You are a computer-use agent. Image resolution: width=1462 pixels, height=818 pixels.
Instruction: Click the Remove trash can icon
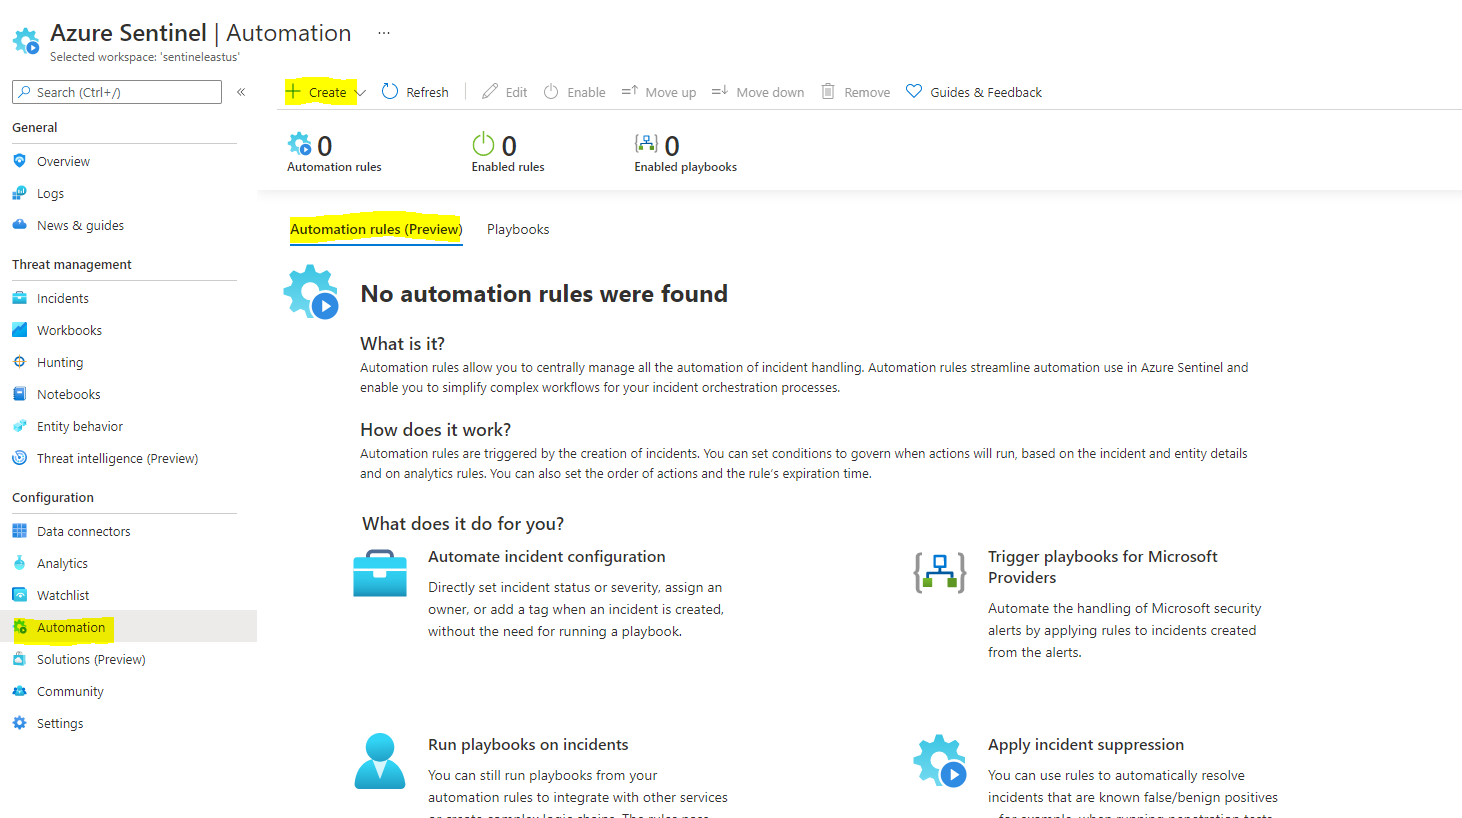[x=828, y=91]
